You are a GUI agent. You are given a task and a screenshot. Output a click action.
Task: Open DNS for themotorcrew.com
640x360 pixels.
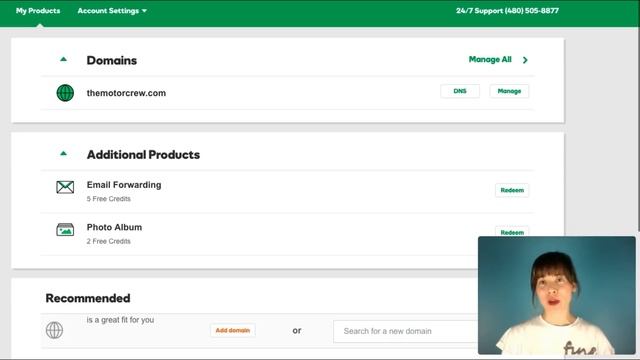460,91
